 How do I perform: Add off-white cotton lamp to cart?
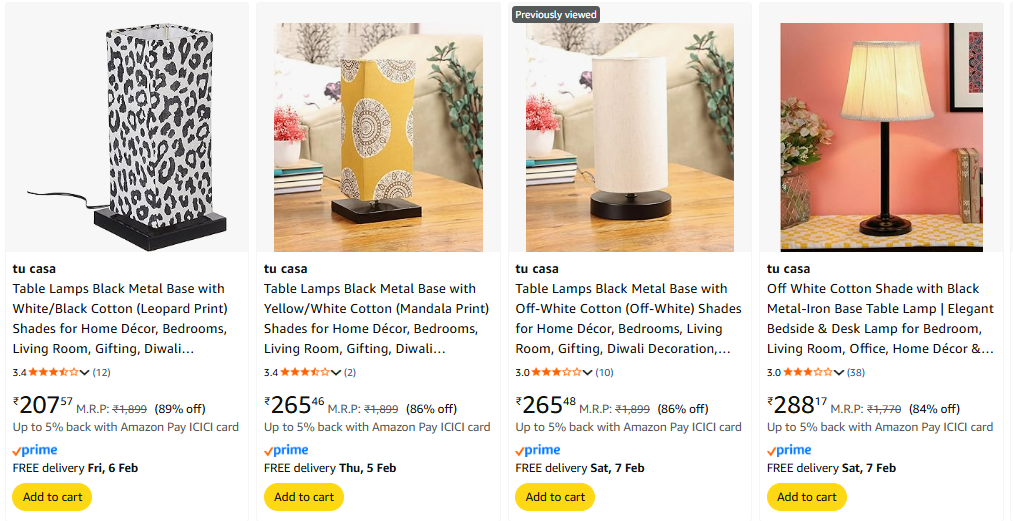(555, 497)
